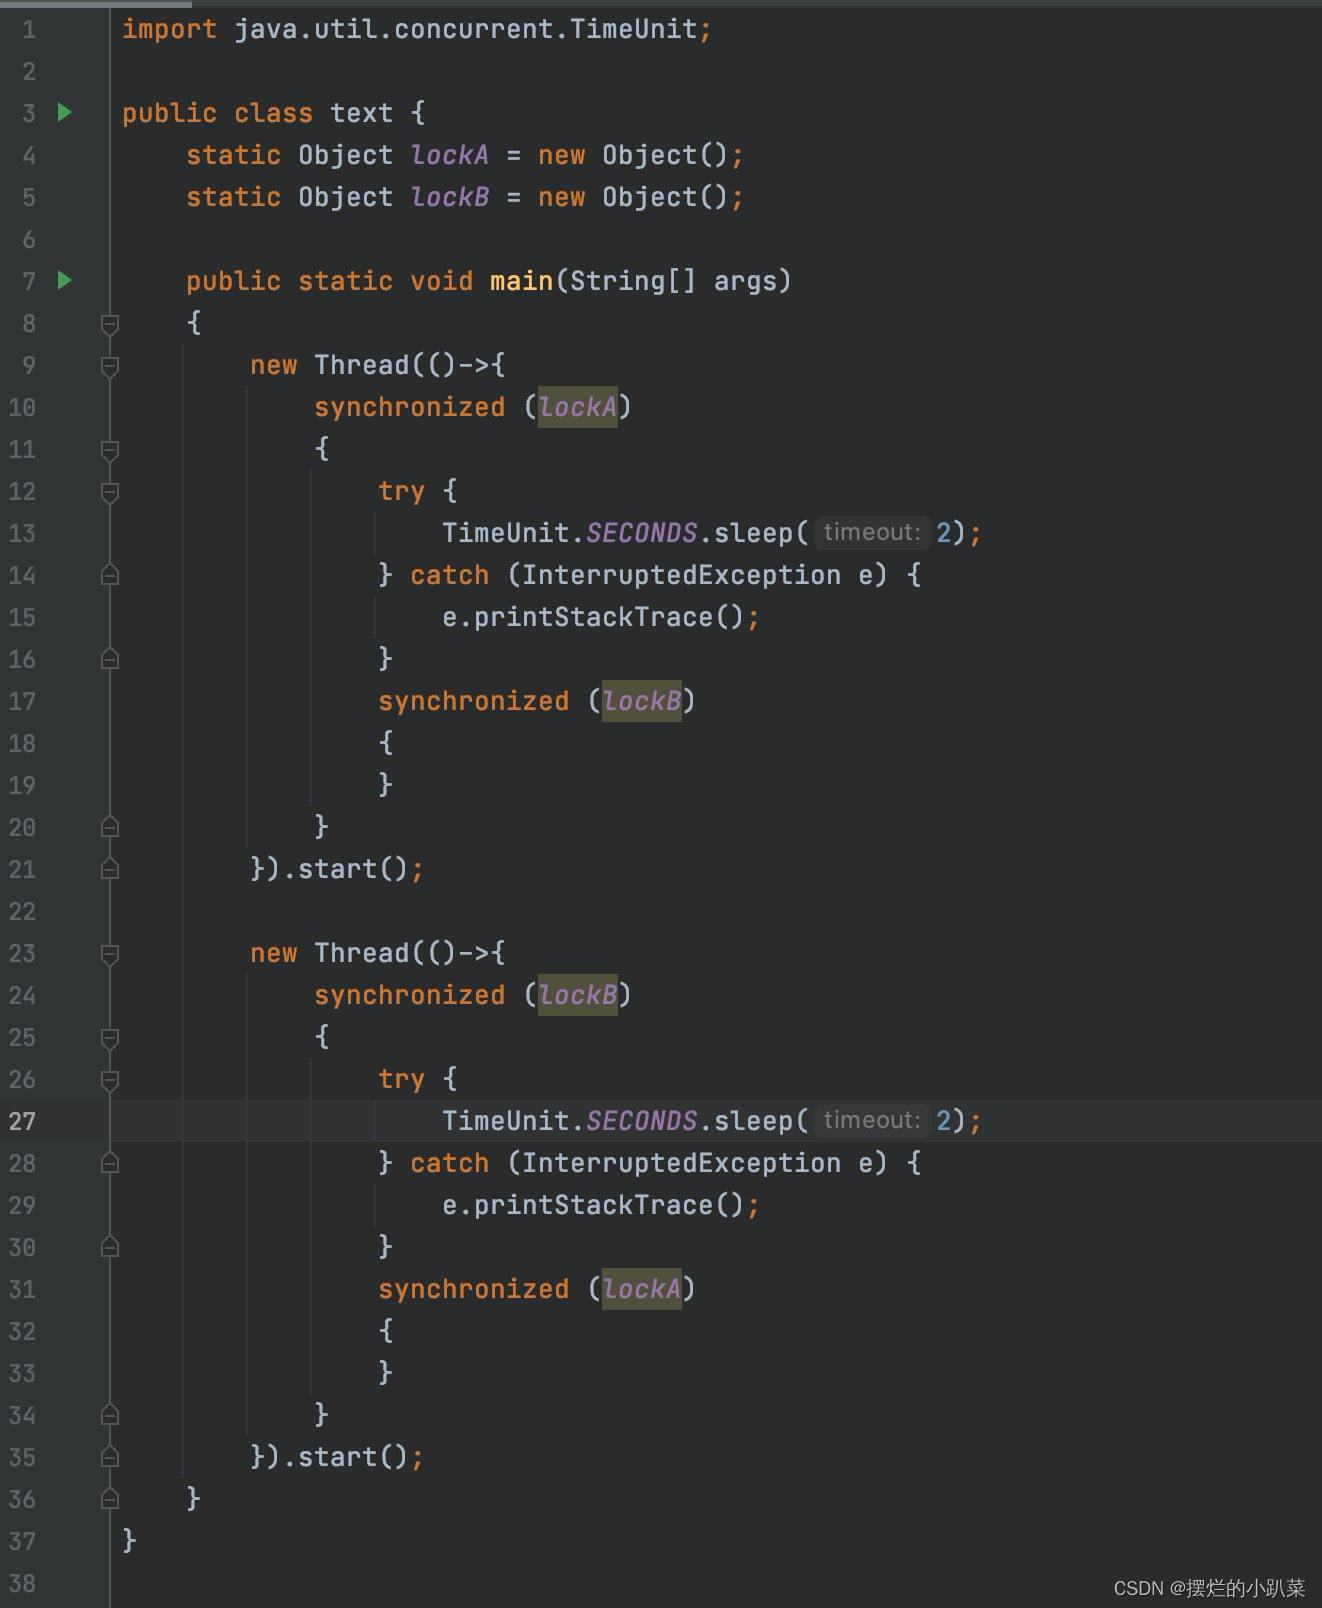Click fold end marker on line 35

110,1457
